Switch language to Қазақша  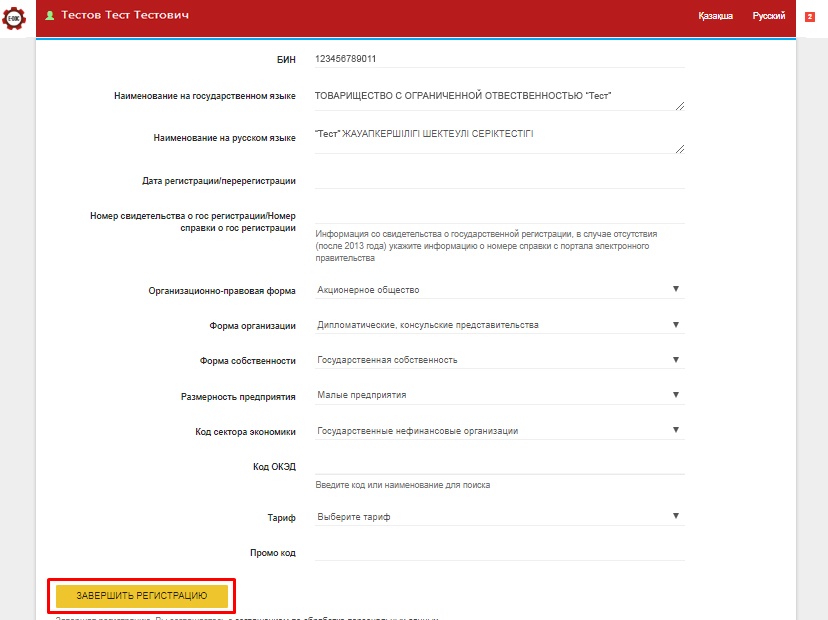[715, 16]
